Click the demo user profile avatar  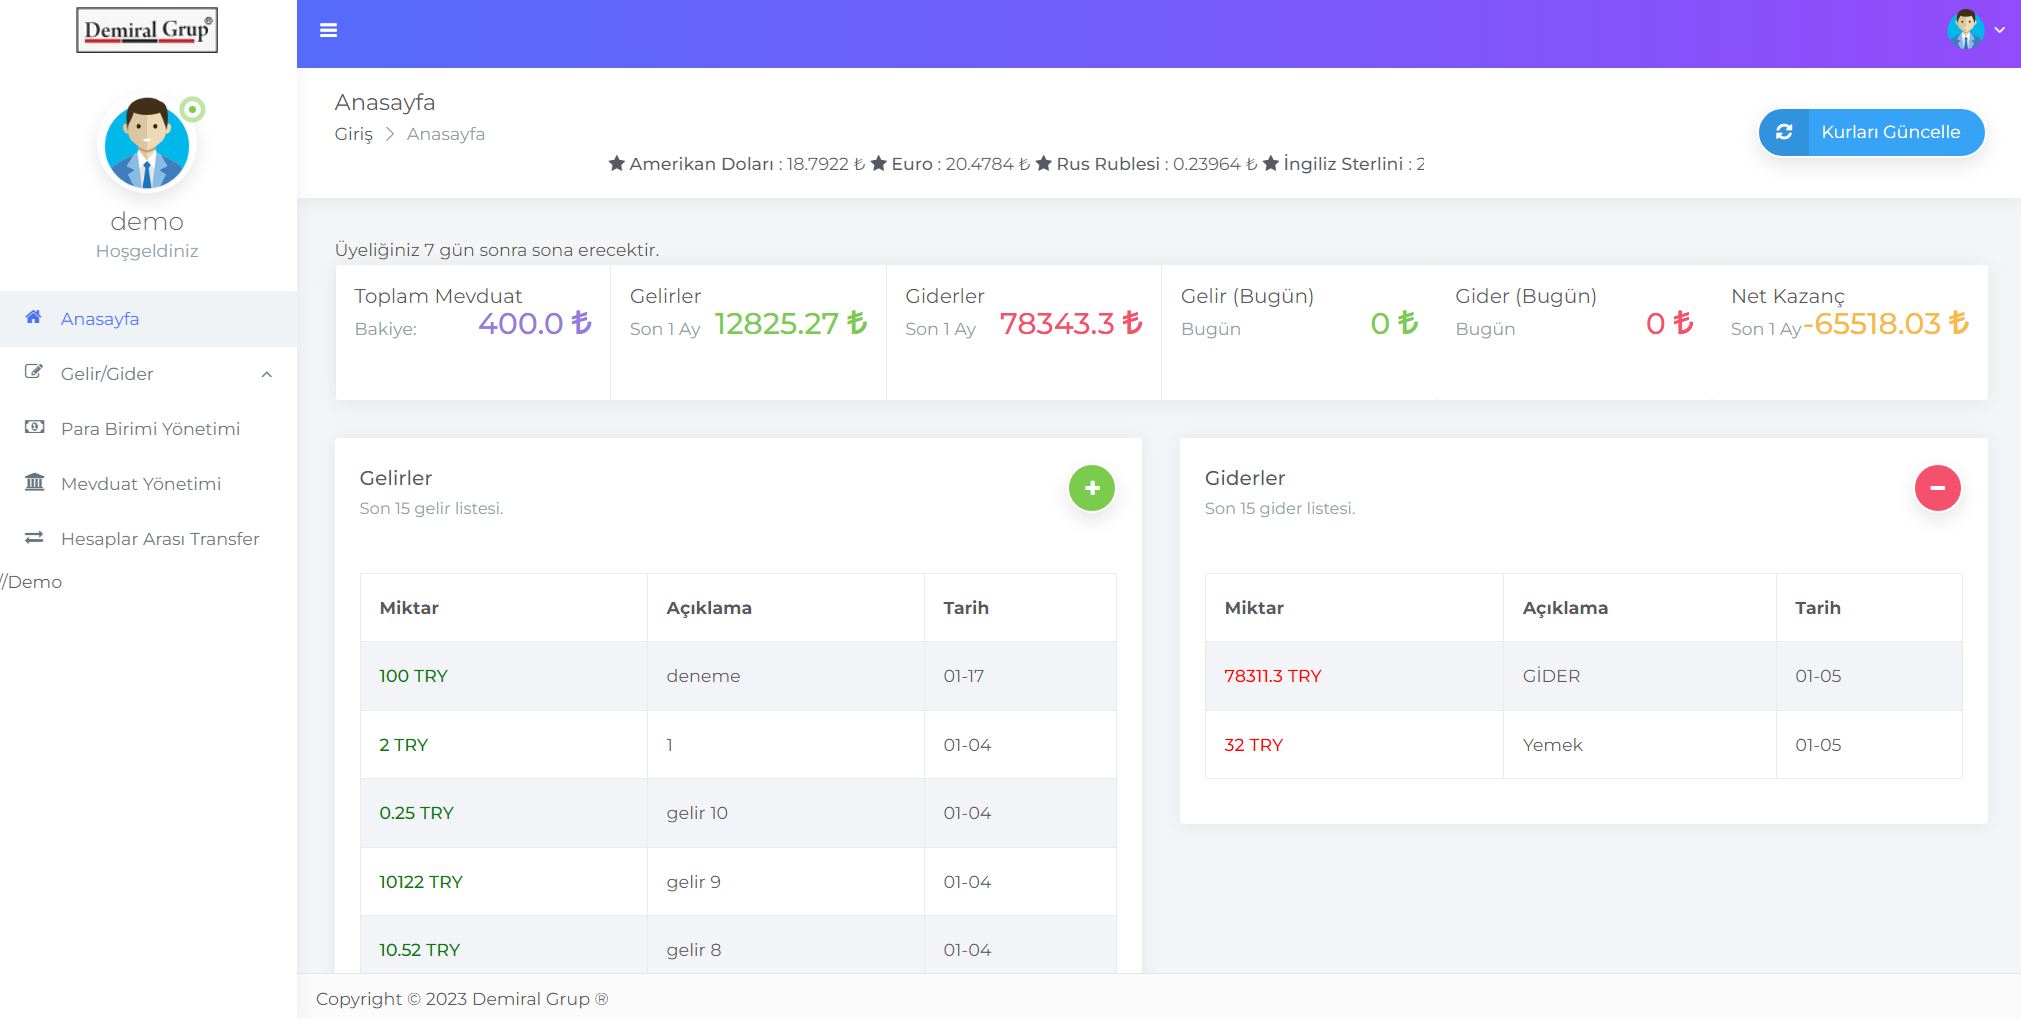(x=147, y=146)
